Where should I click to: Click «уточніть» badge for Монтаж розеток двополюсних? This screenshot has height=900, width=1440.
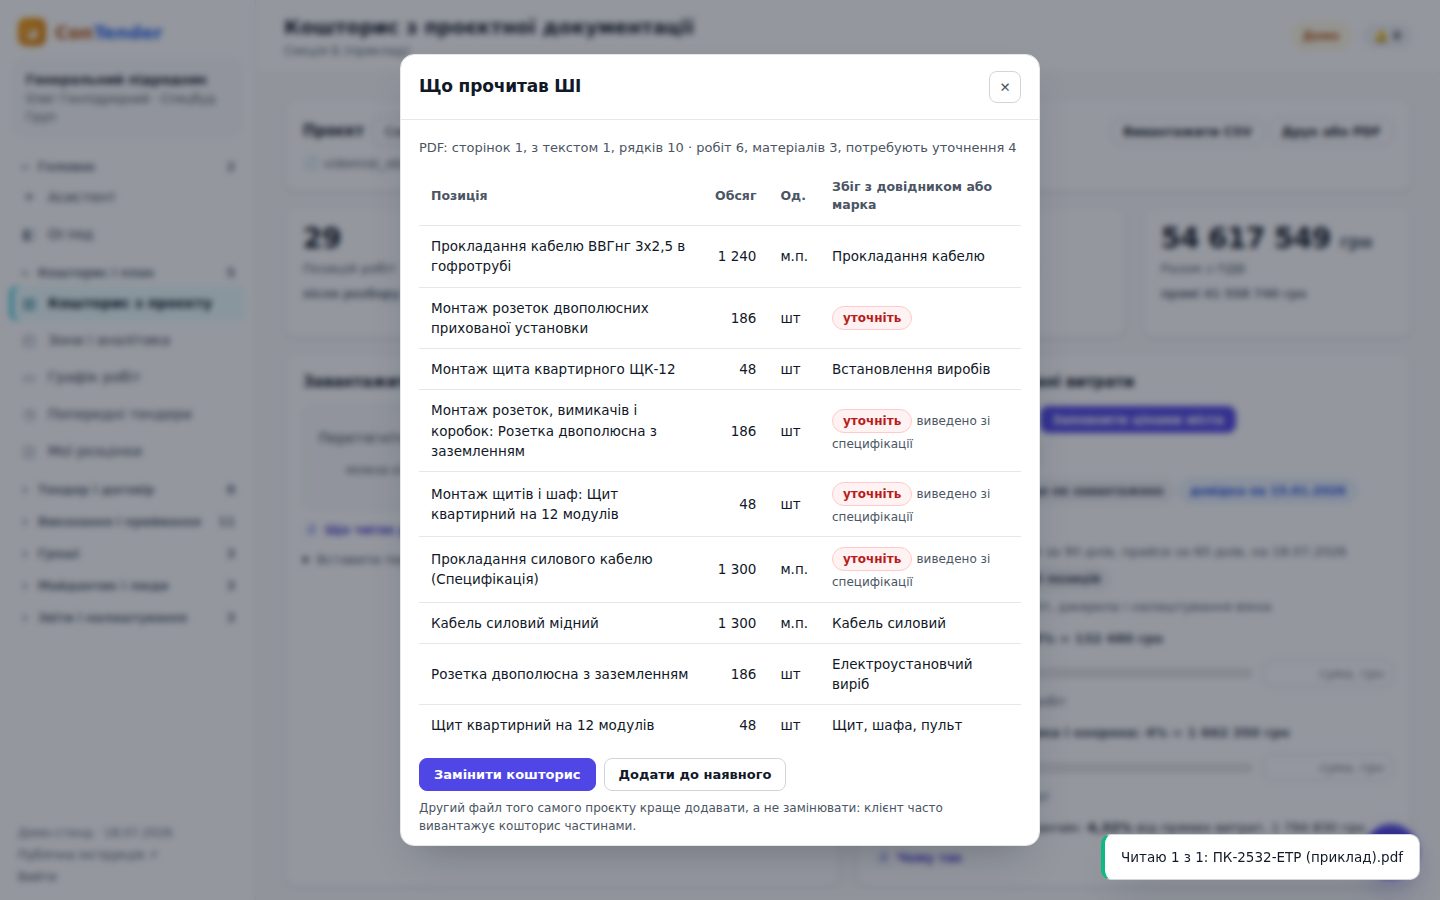point(871,318)
